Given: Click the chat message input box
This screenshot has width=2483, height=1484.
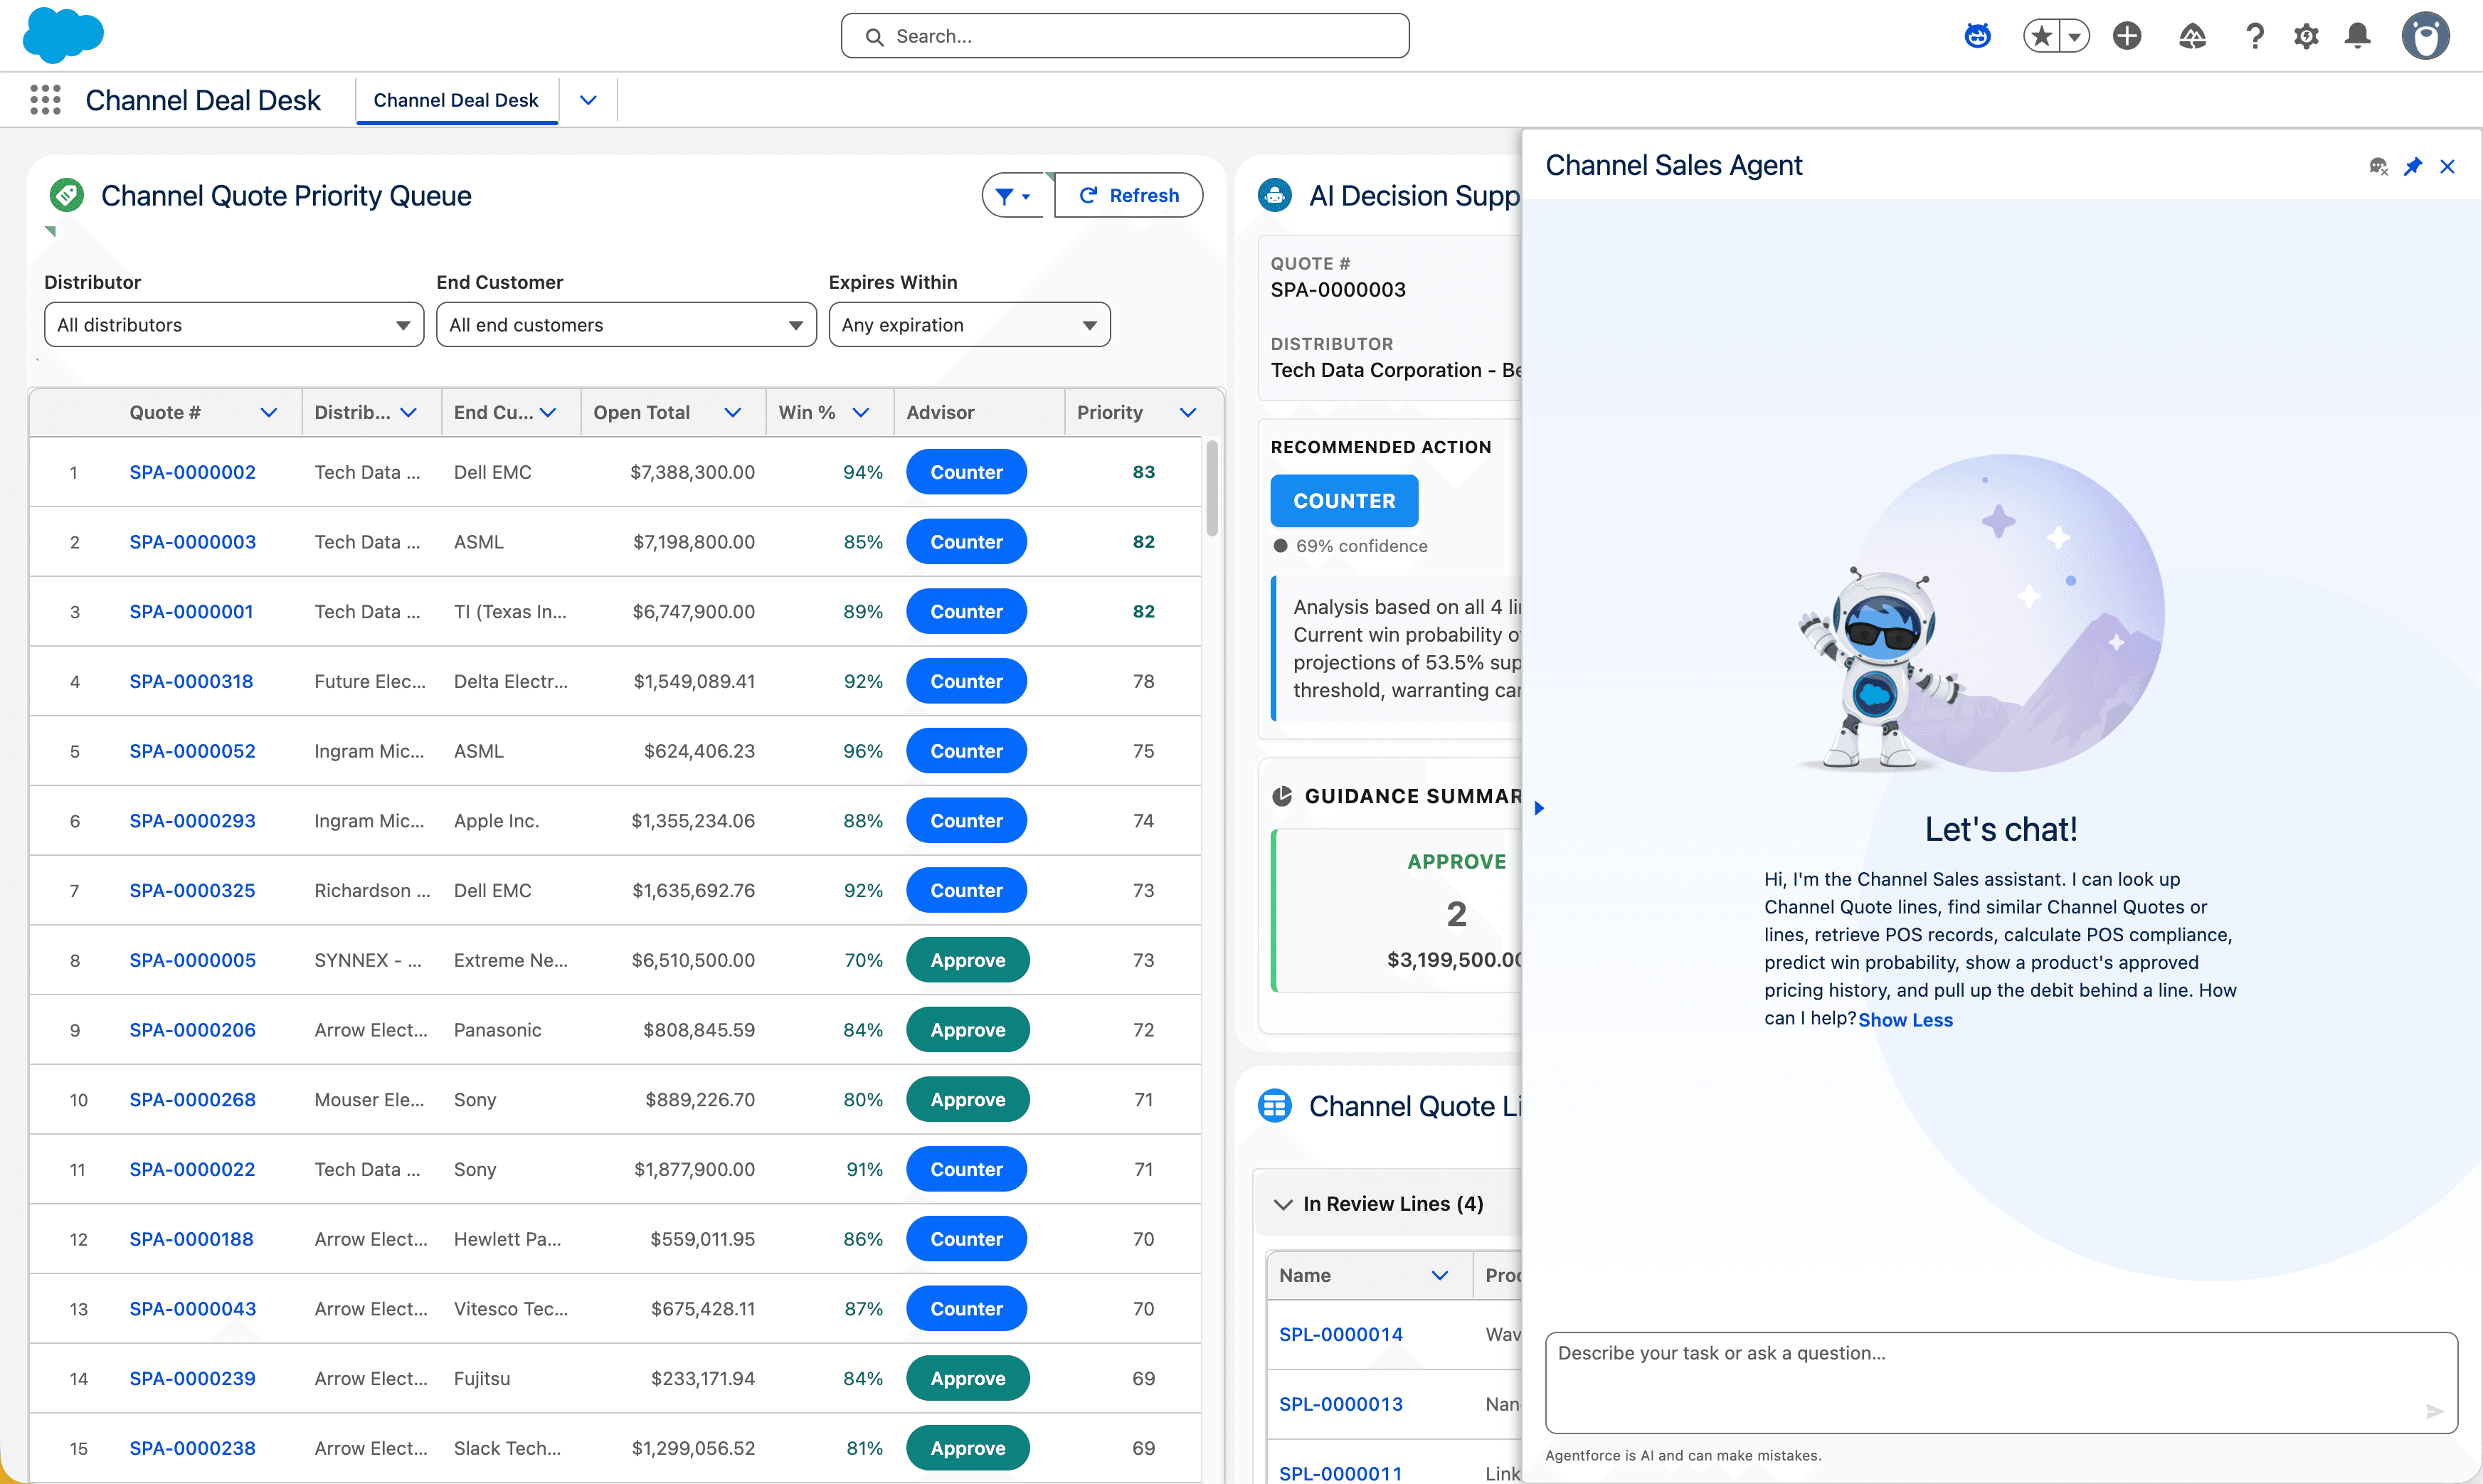Looking at the screenshot, I should click(2001, 1382).
